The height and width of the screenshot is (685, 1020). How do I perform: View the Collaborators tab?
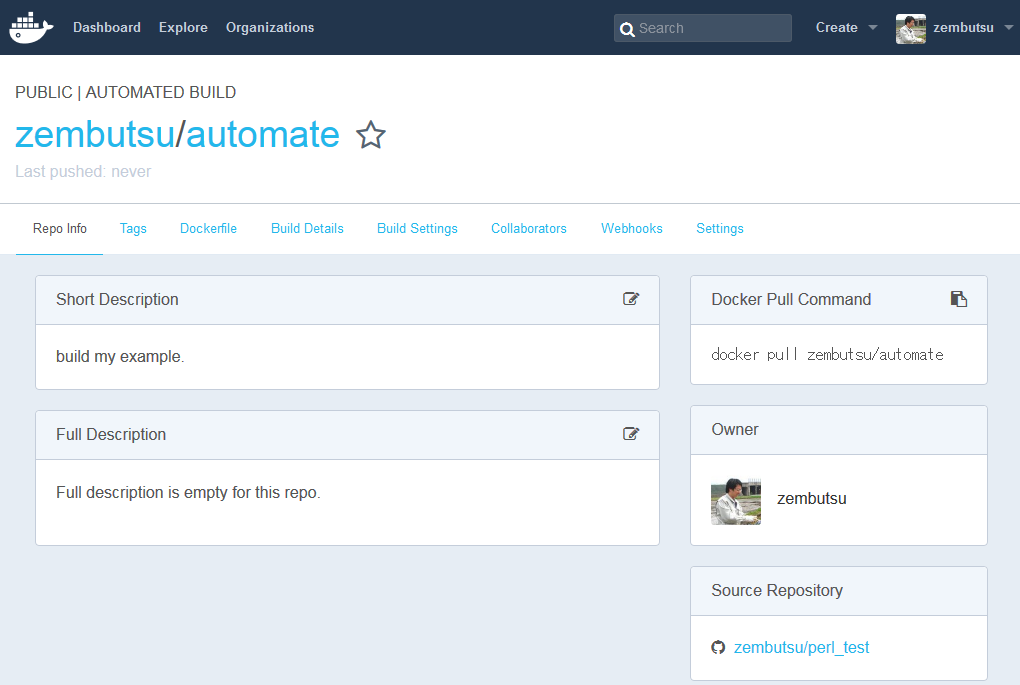coord(529,228)
